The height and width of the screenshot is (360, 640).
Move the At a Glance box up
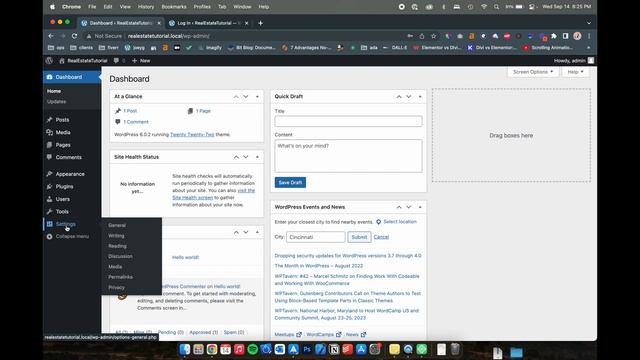click(x=236, y=97)
